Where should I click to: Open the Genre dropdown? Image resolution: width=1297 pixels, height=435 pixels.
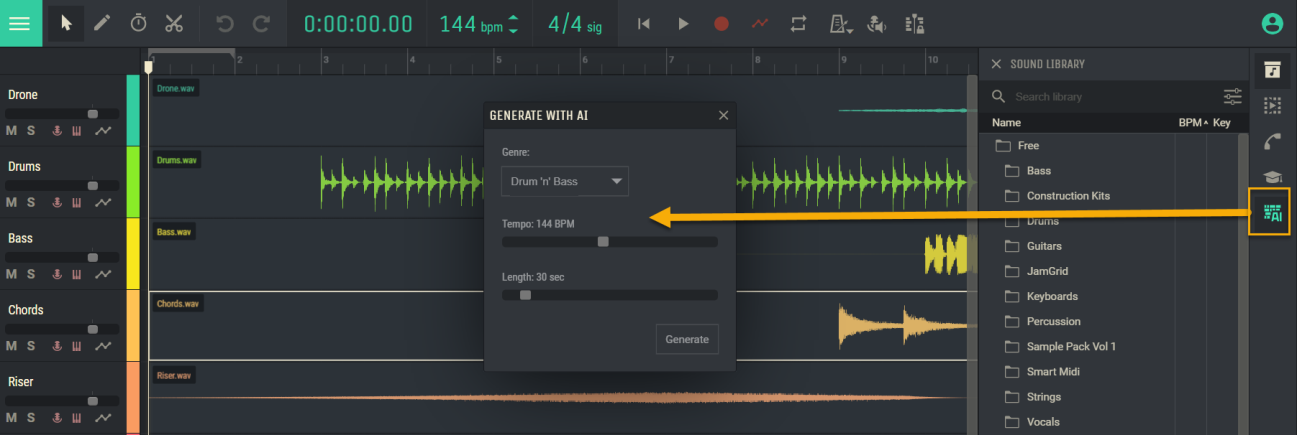pos(565,181)
